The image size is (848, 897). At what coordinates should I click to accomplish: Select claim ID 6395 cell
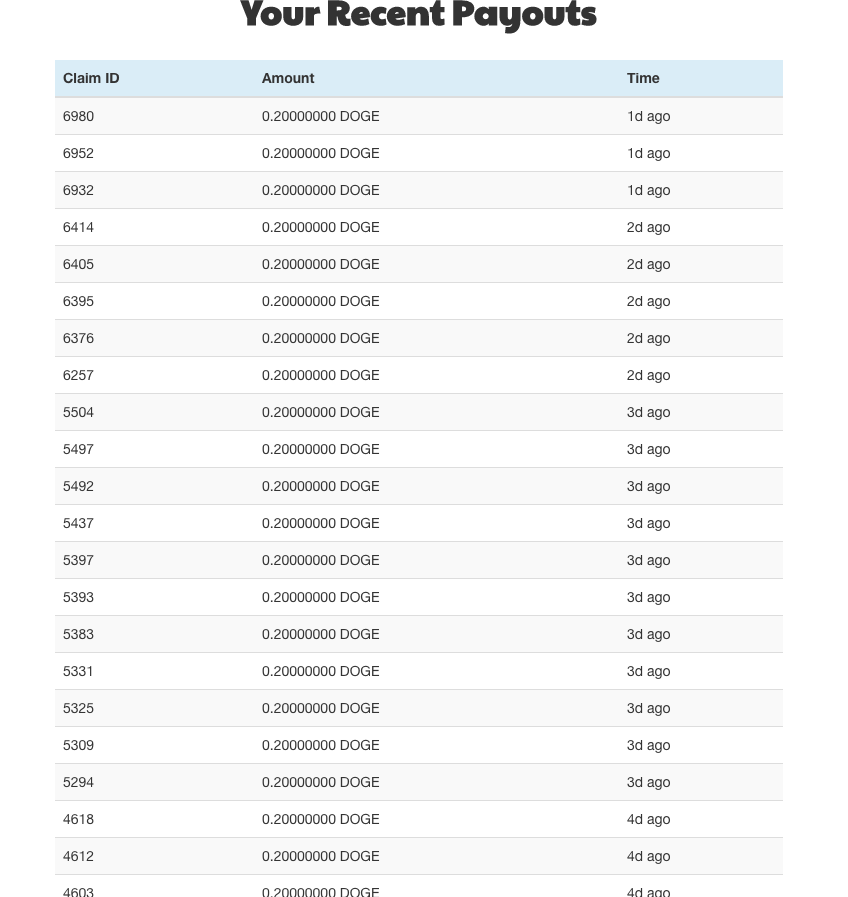click(x=79, y=301)
